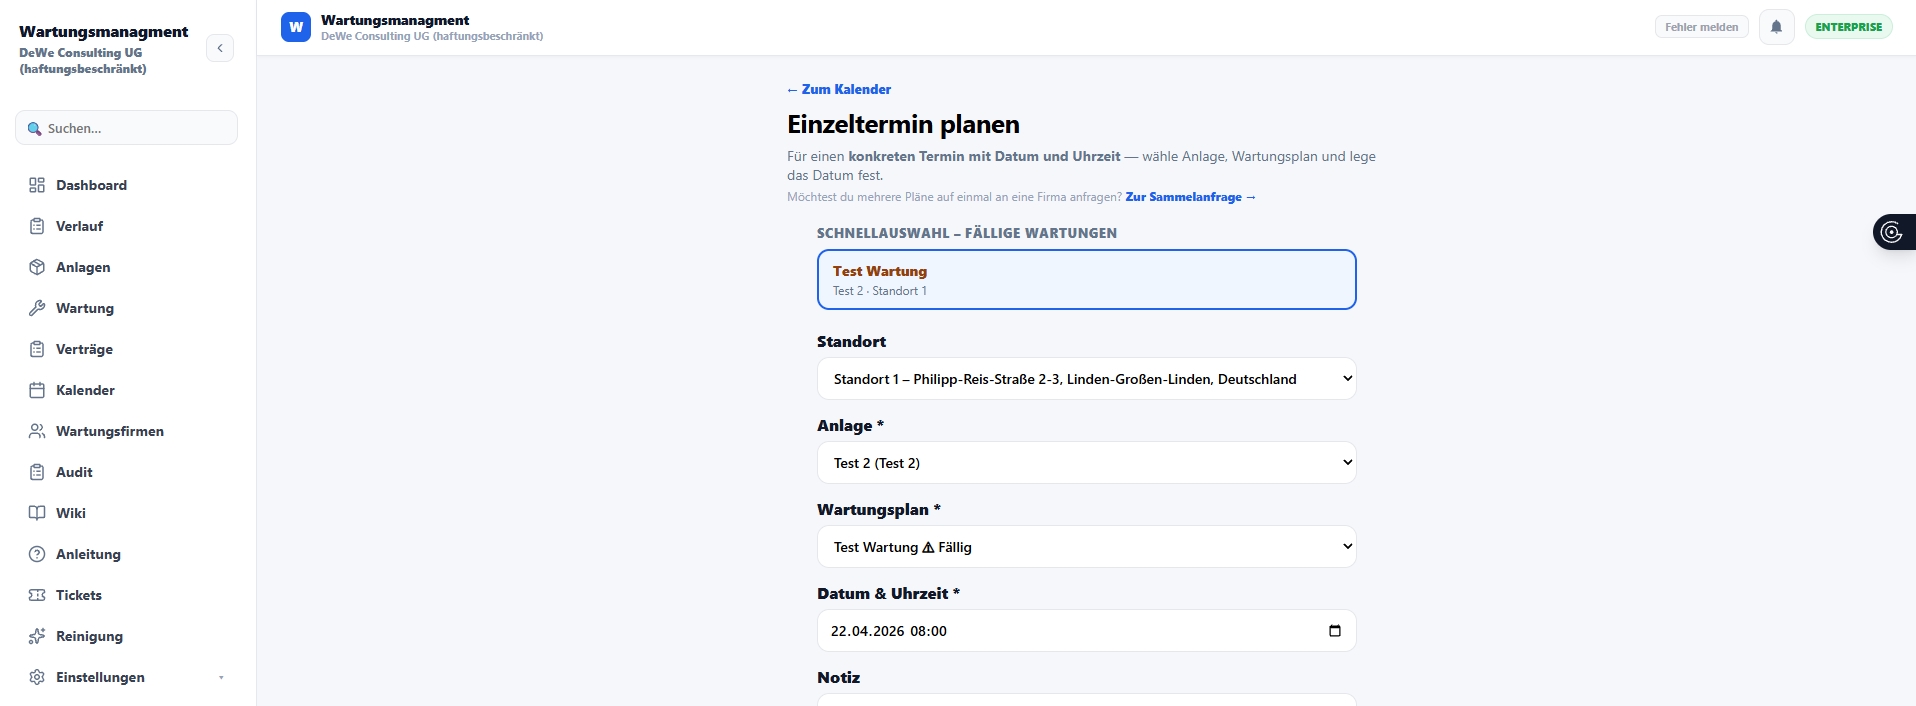Open the Audit menu item
The width and height of the screenshot is (1916, 706).
(74, 472)
